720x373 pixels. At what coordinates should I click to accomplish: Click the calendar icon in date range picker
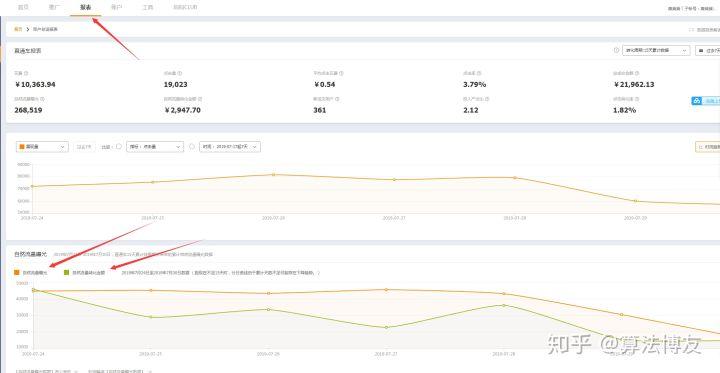click(701, 51)
